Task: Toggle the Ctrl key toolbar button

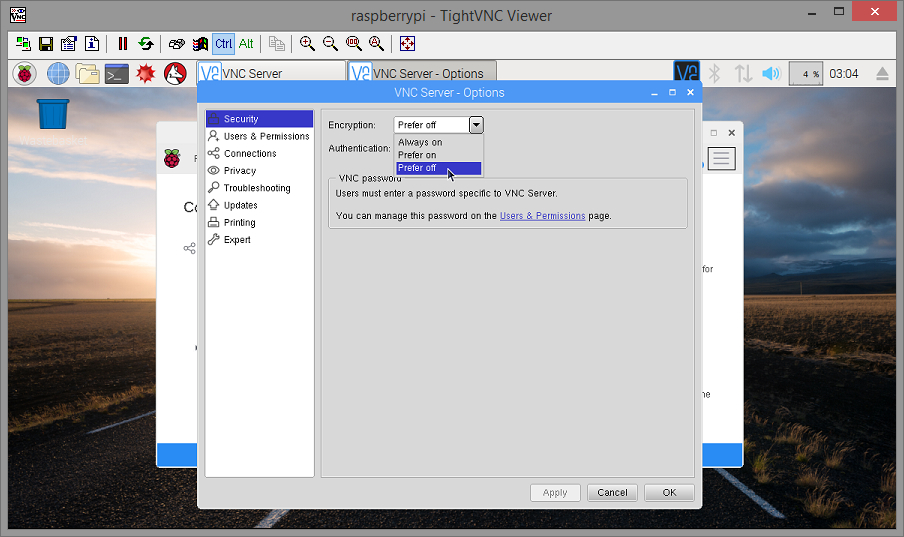Action: coord(223,44)
